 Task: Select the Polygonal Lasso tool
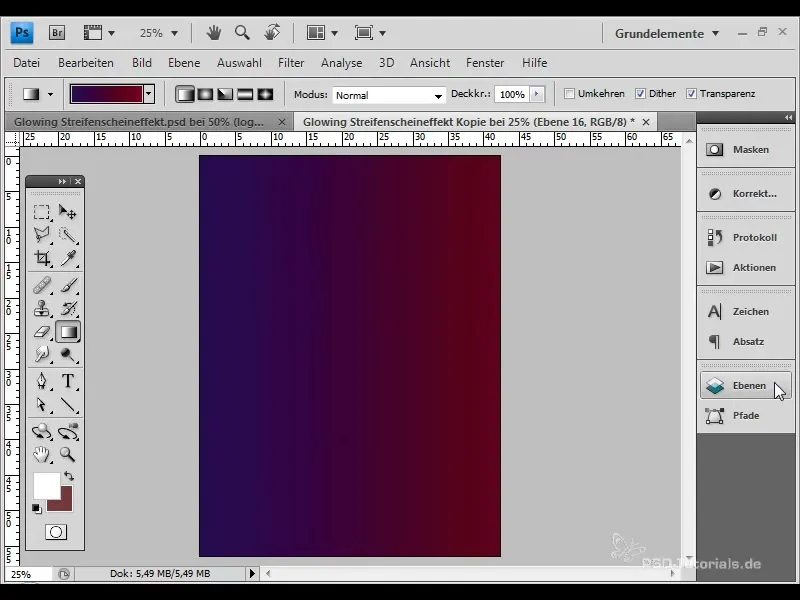42,235
